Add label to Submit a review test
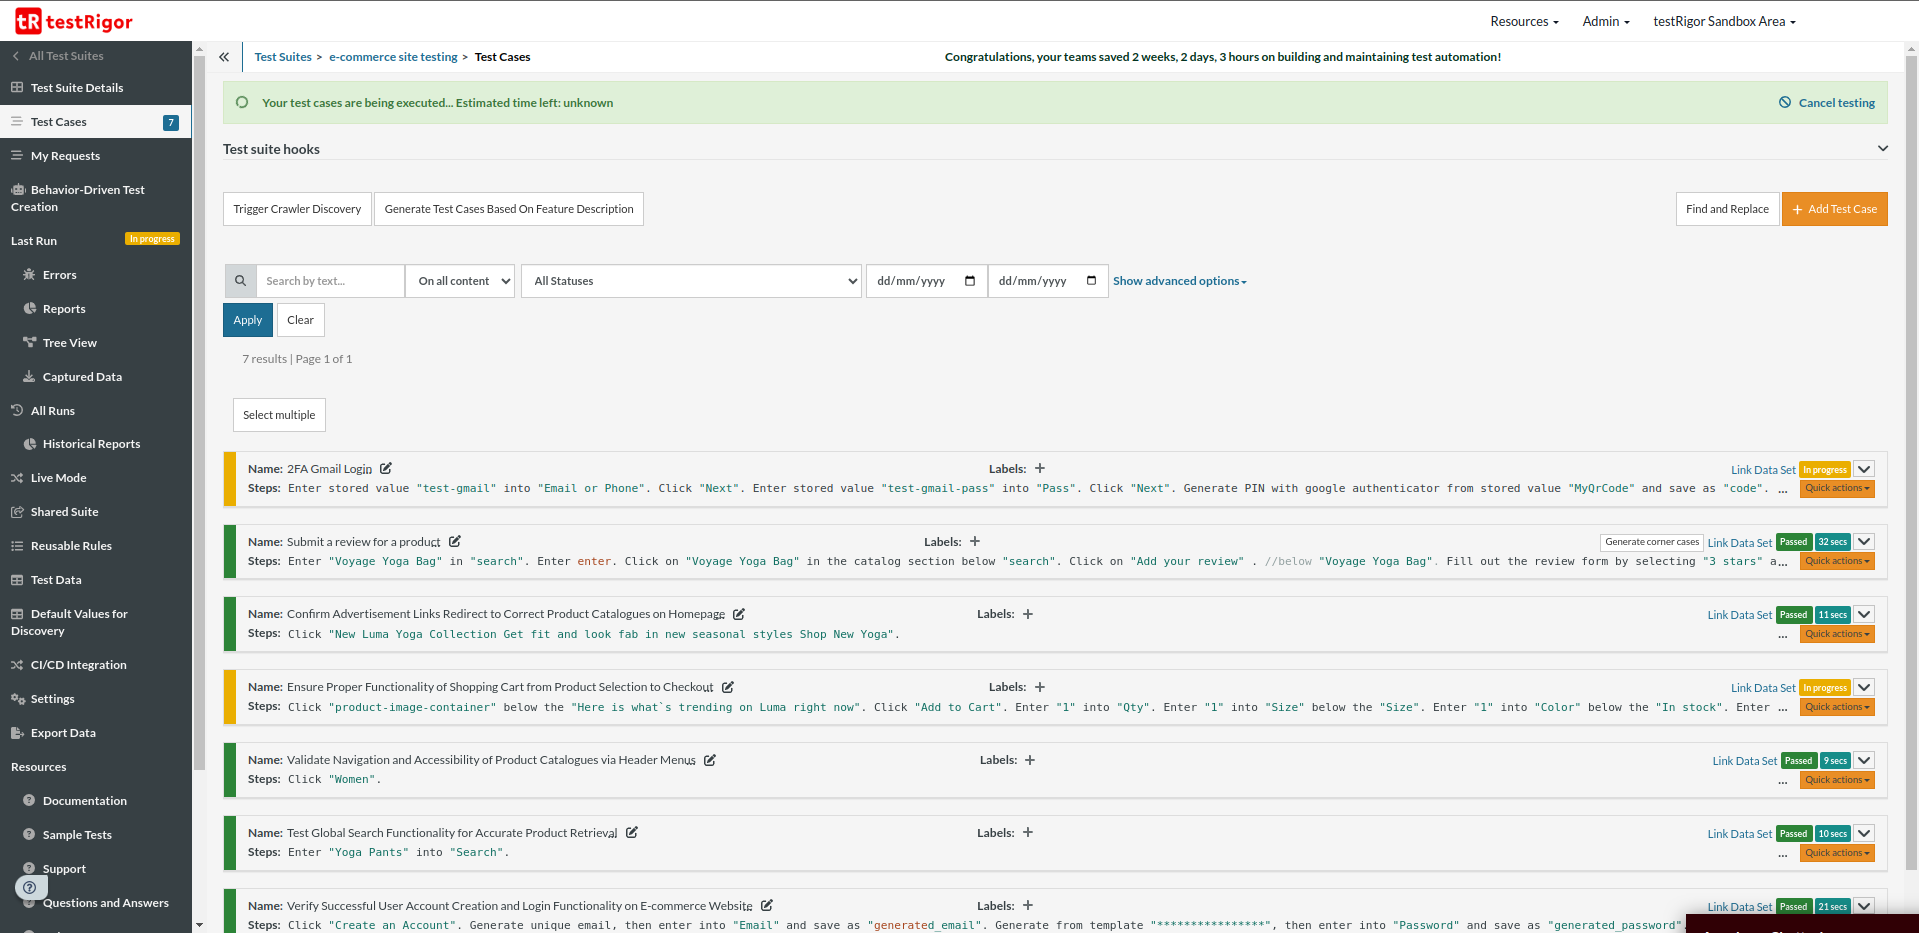 [975, 541]
